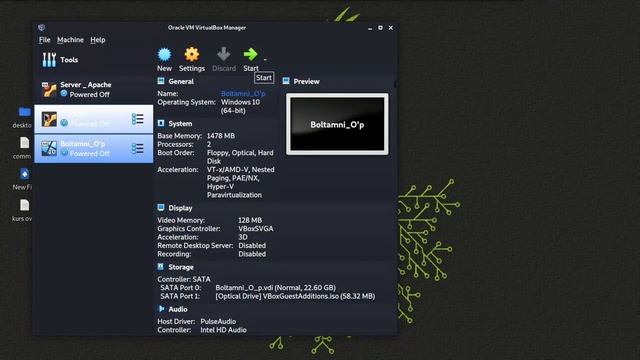
Task: Click the Preview header label
Action: click(306, 81)
